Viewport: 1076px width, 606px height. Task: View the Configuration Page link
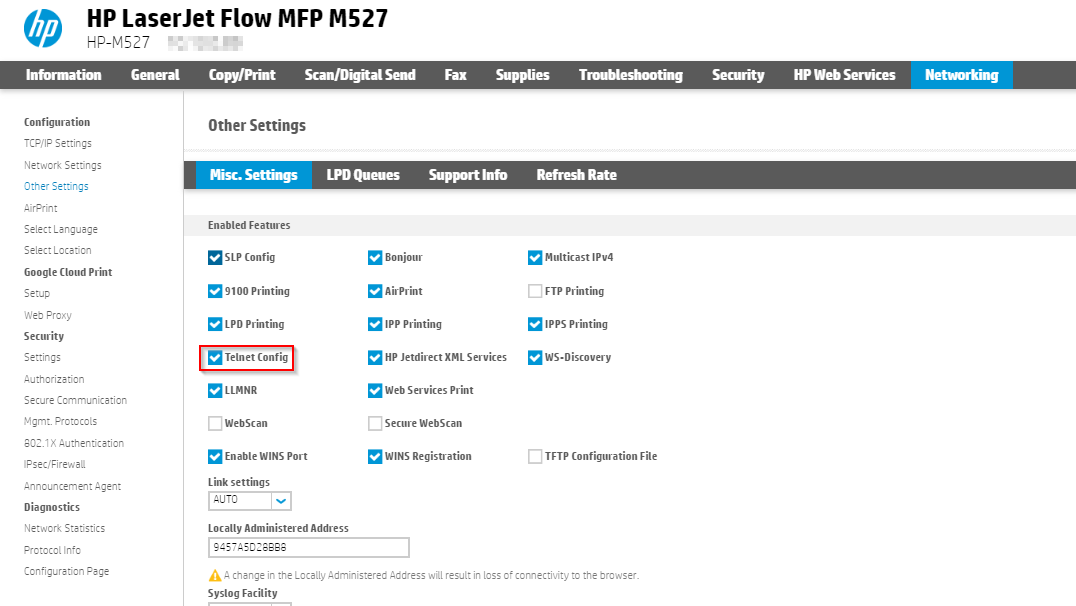click(67, 571)
